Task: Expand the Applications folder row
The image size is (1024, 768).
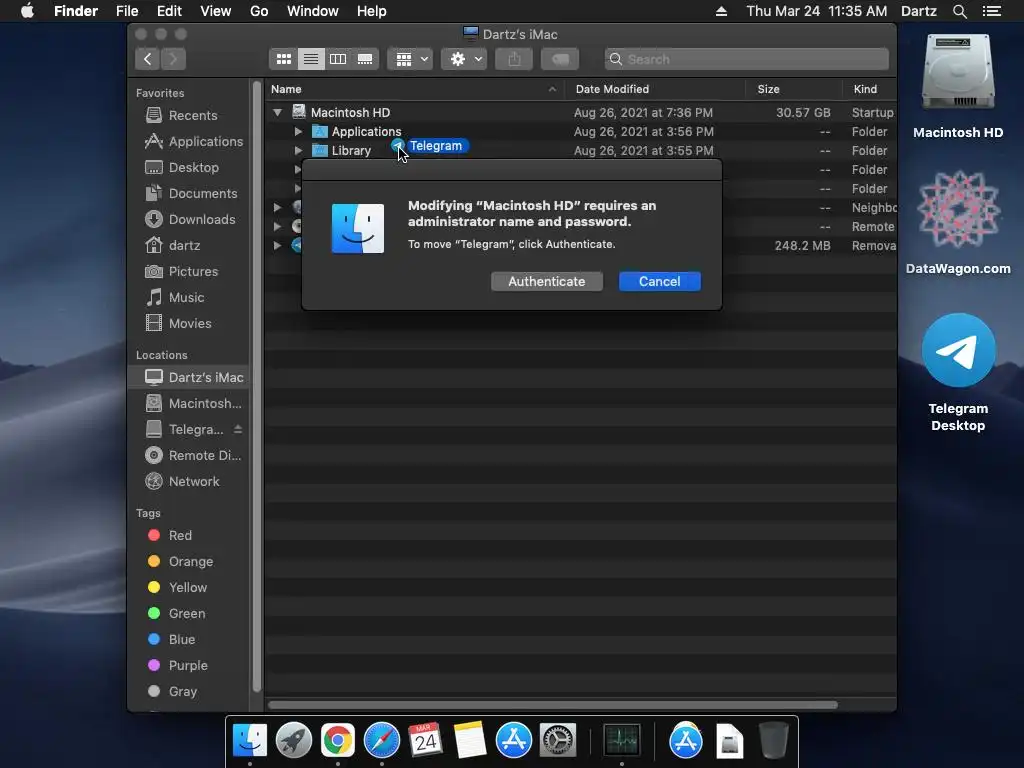Action: (x=298, y=131)
